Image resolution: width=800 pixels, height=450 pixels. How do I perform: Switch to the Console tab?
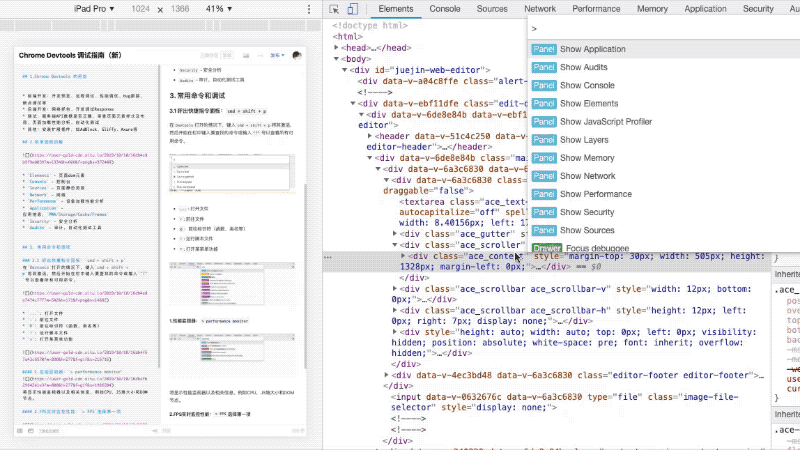(x=445, y=9)
